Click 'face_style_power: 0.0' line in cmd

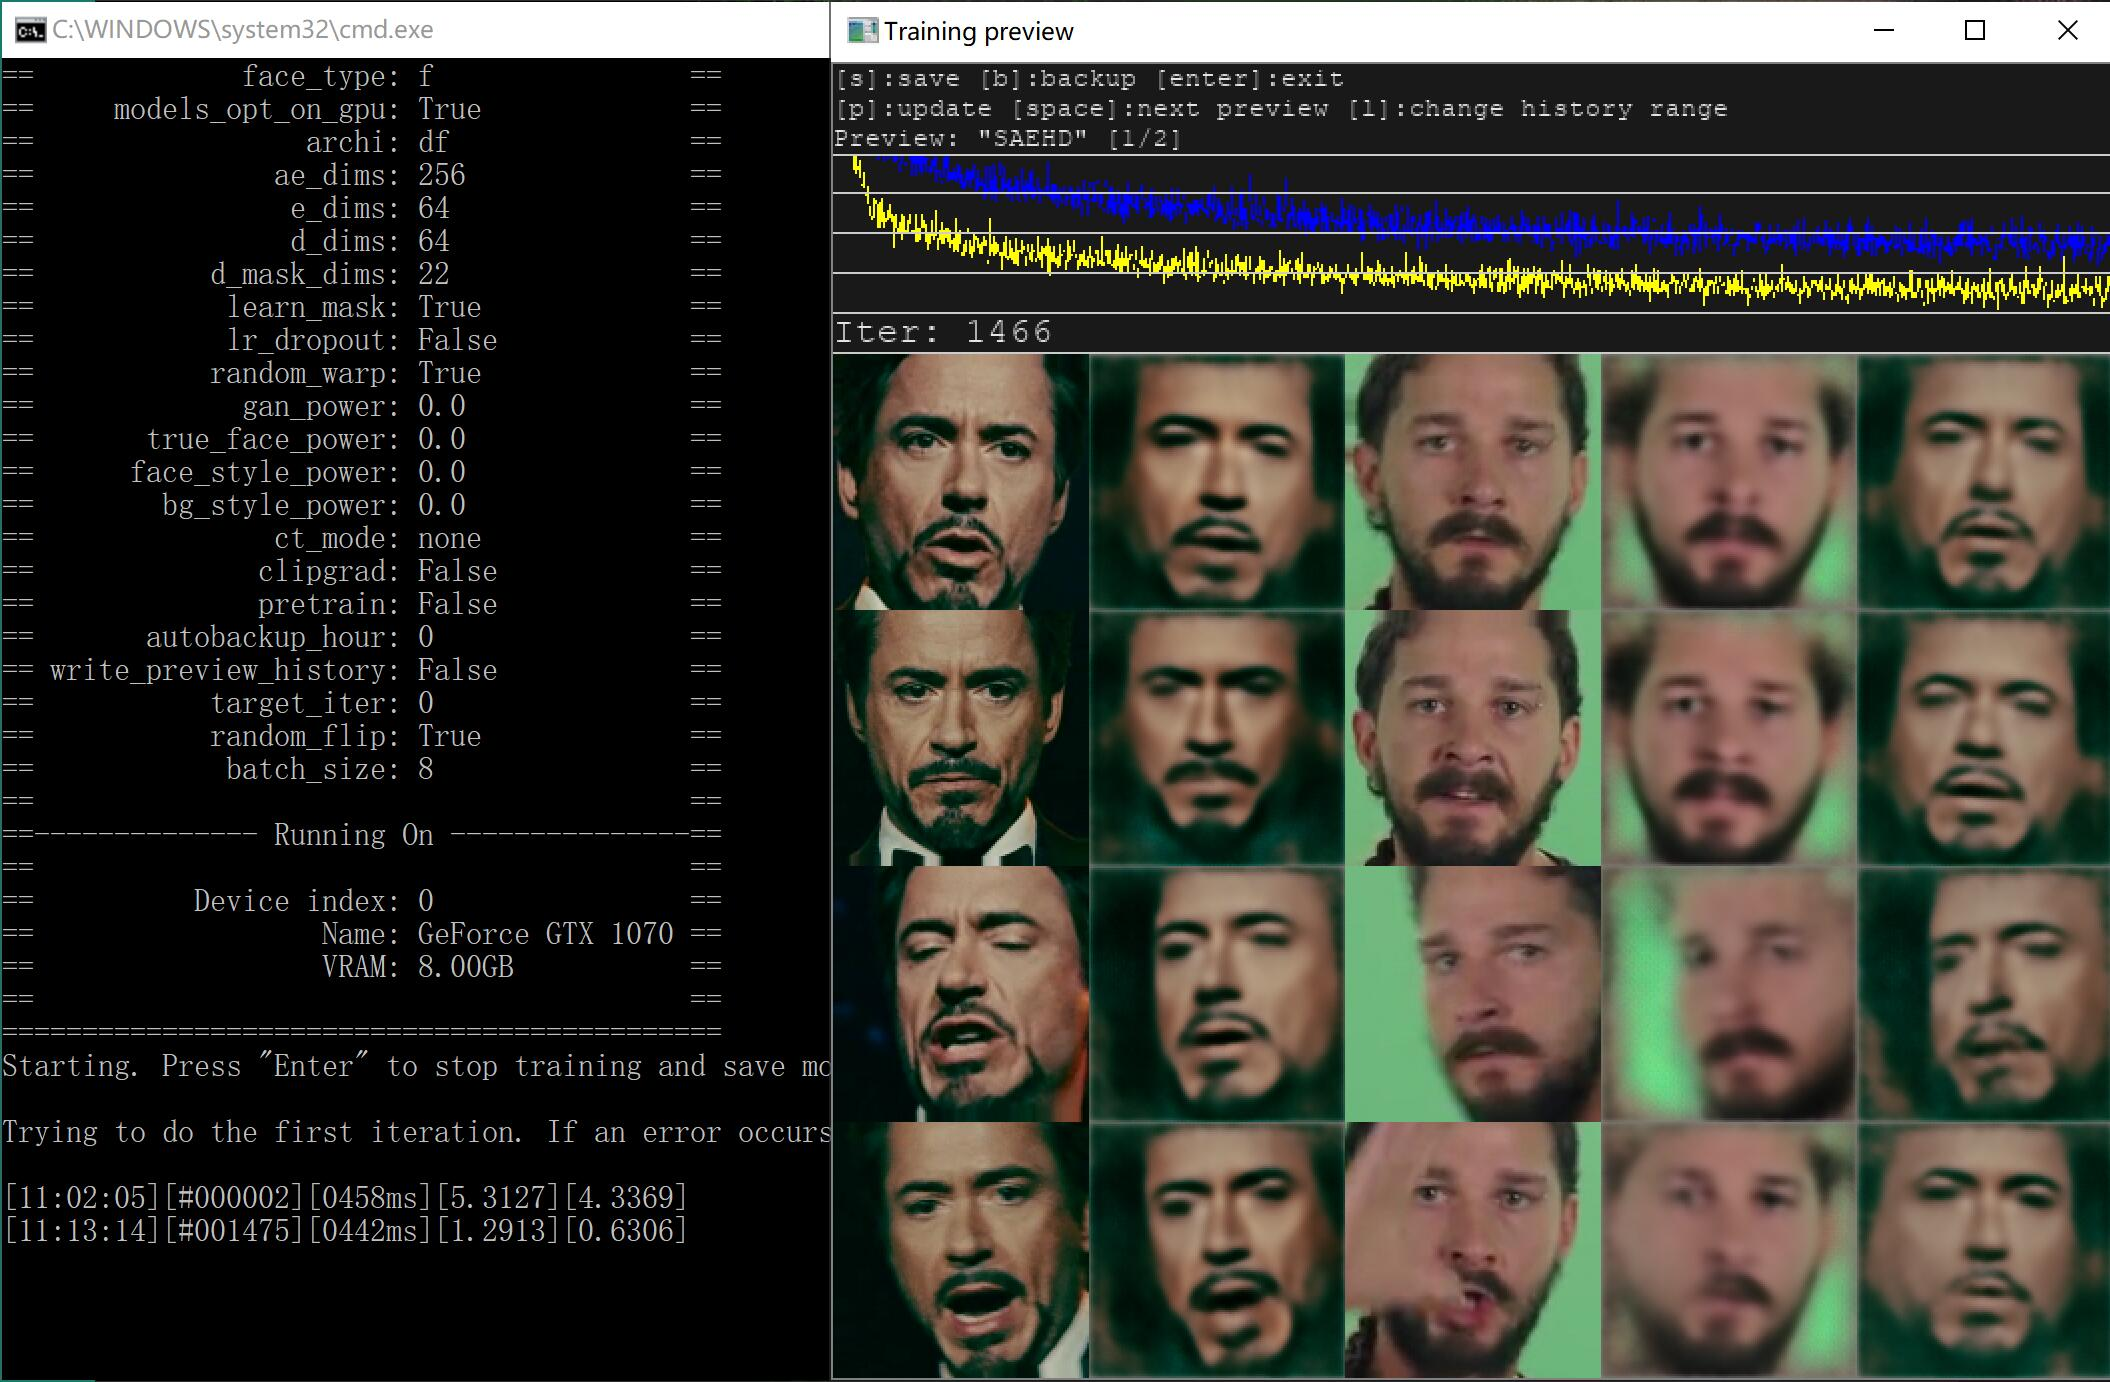298,472
